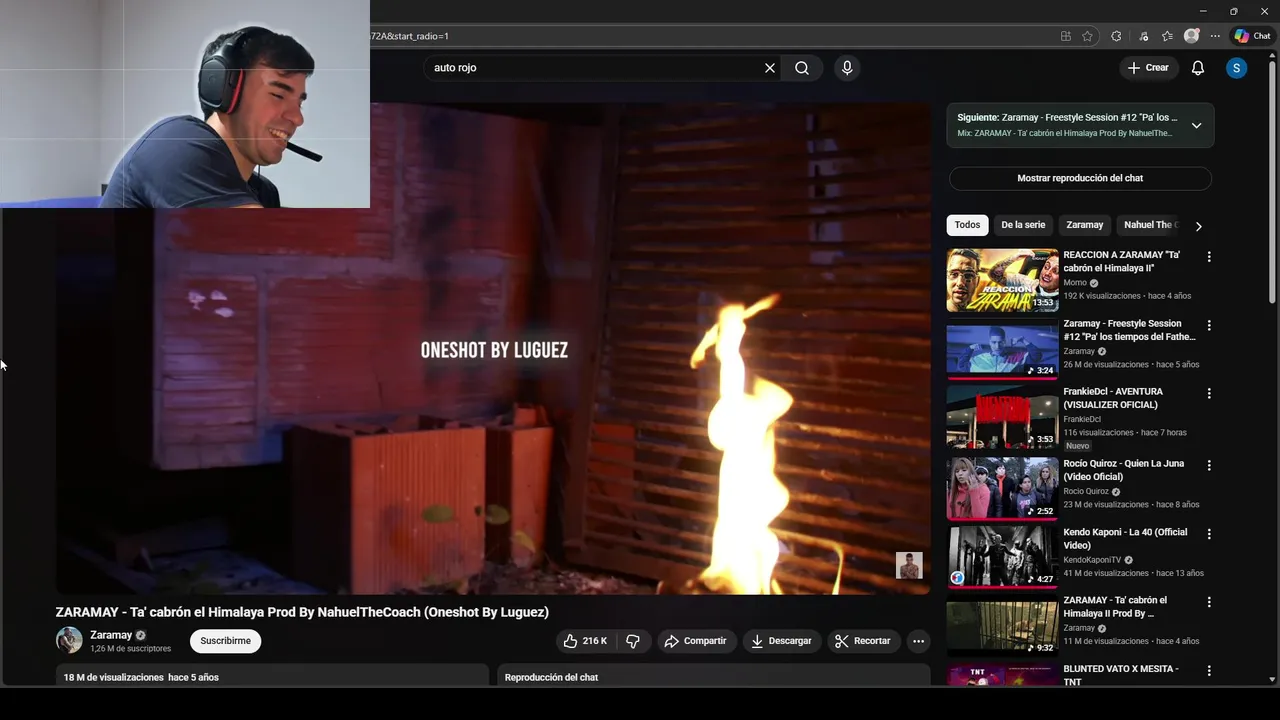The image size is (1280, 720).
Task: Open options for FrankieDcl AVENTURA video
Action: 1209,393
